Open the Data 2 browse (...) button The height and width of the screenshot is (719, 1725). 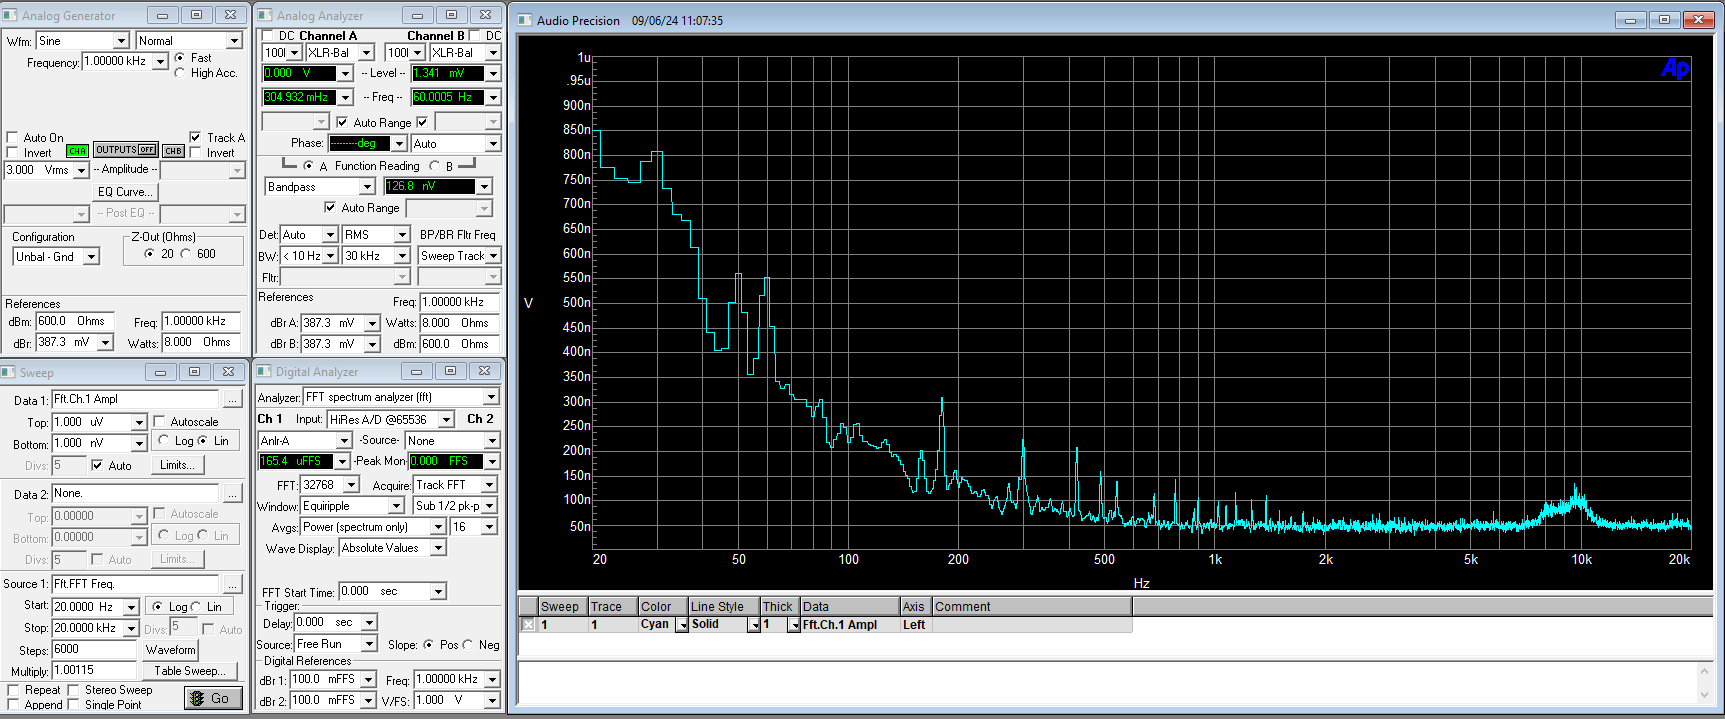click(232, 494)
